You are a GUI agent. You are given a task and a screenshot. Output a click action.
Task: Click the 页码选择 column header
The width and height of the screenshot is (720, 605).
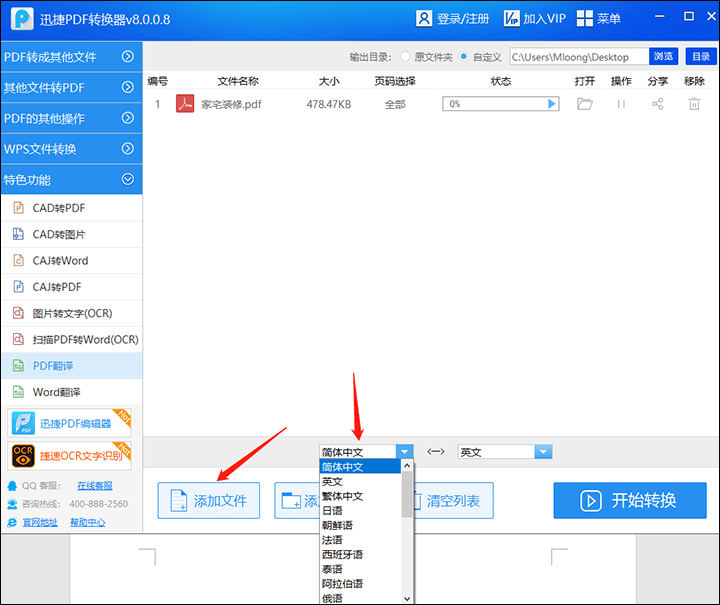tap(395, 81)
